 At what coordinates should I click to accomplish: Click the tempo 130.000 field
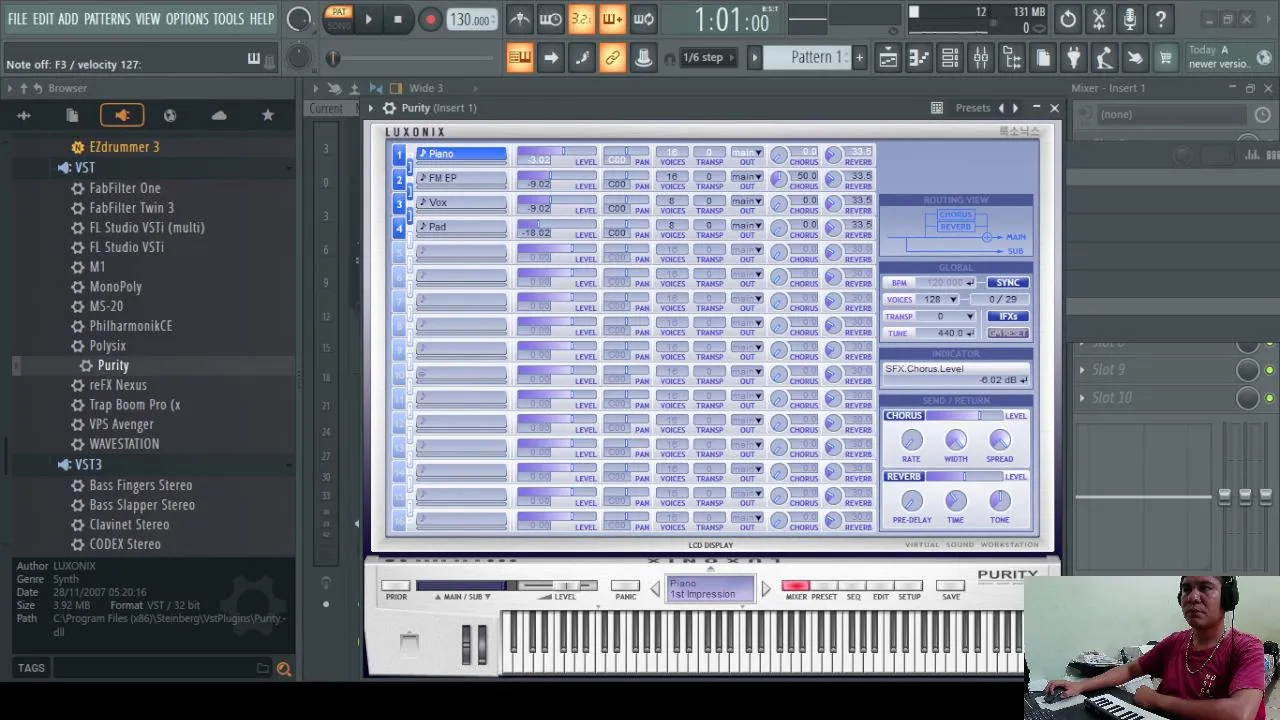(470, 20)
